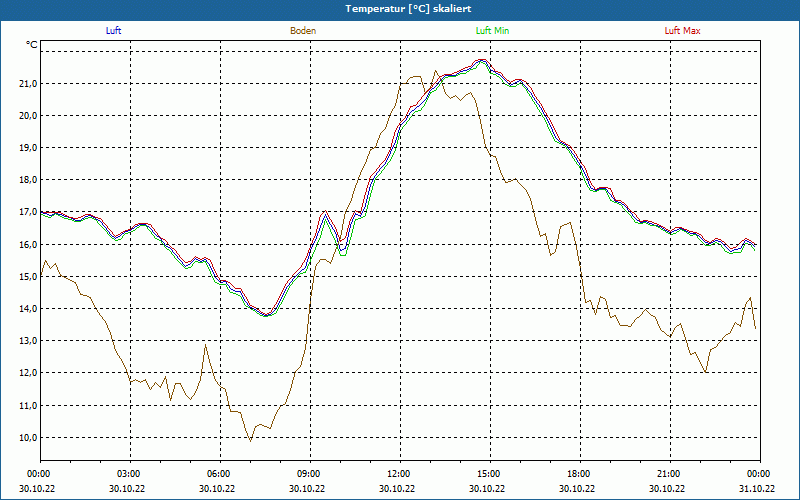The height and width of the screenshot is (500, 800).
Task: Click the '11,0' y-axis value
Action: (x=29, y=406)
